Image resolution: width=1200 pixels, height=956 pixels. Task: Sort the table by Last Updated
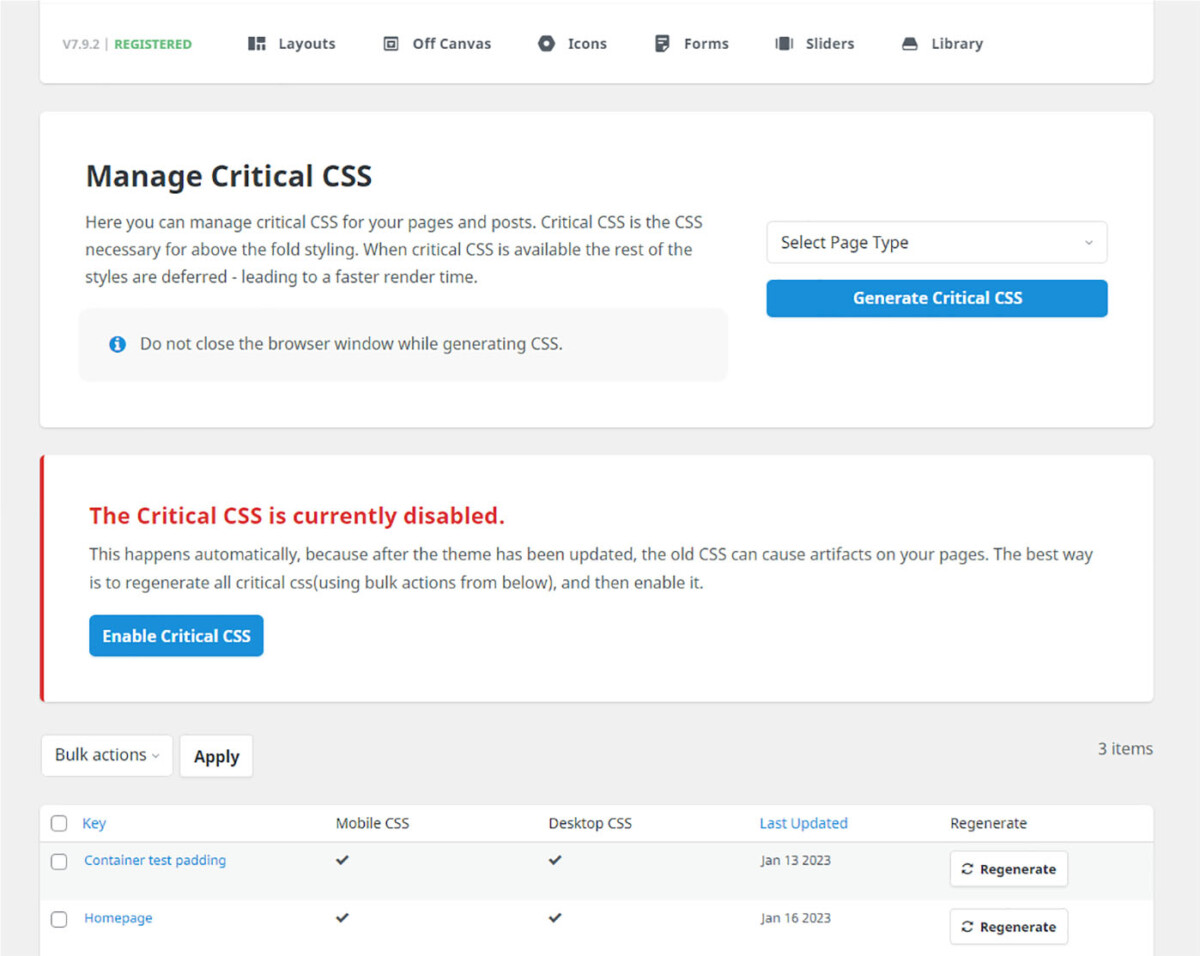point(803,823)
